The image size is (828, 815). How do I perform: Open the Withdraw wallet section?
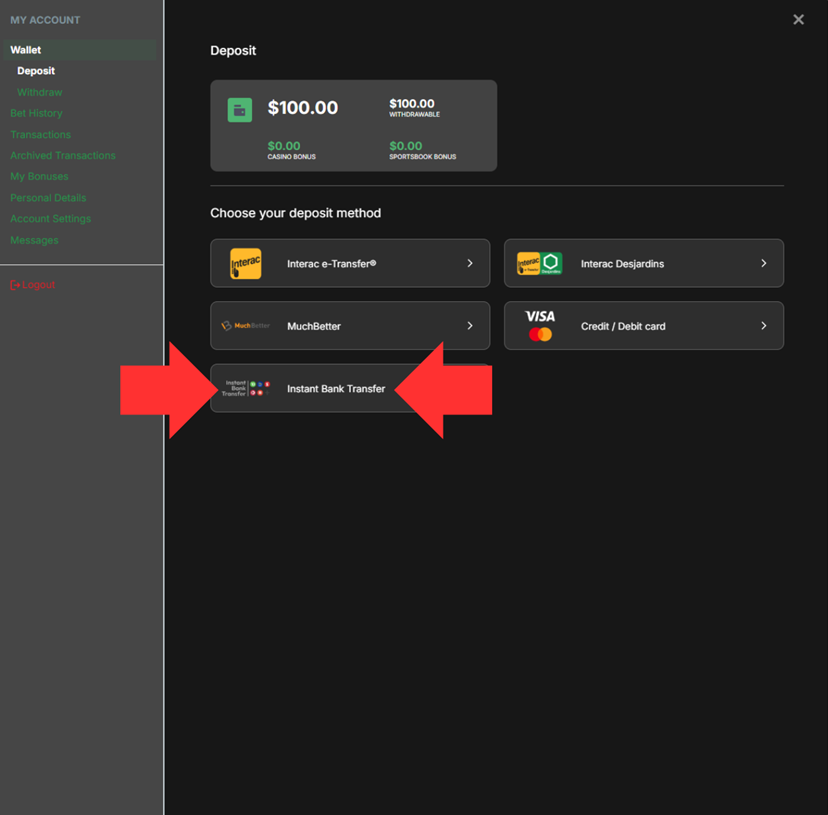pos(40,92)
